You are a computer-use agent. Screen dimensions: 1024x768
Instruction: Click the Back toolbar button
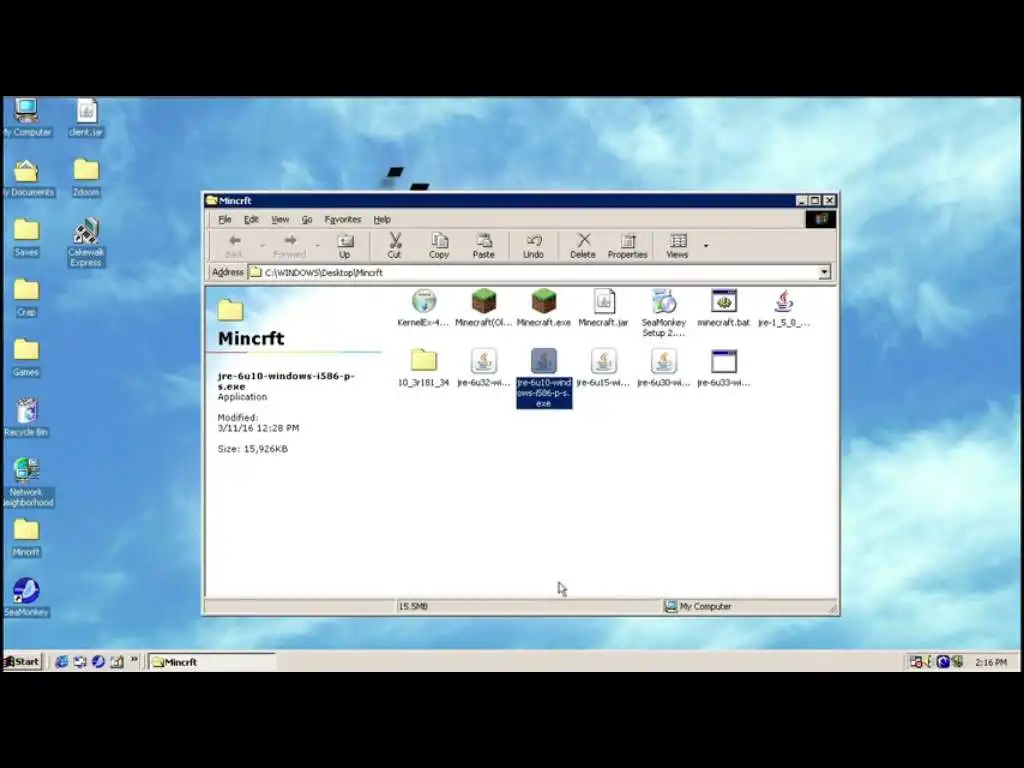(x=234, y=246)
